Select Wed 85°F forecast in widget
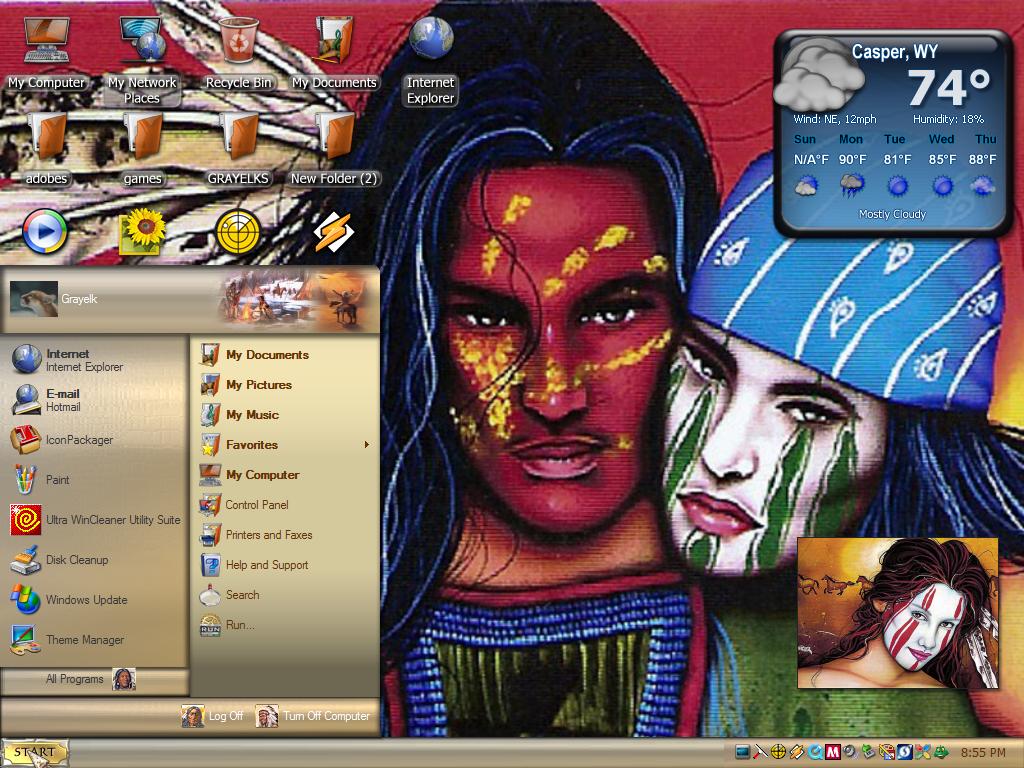 pyautogui.click(x=942, y=168)
